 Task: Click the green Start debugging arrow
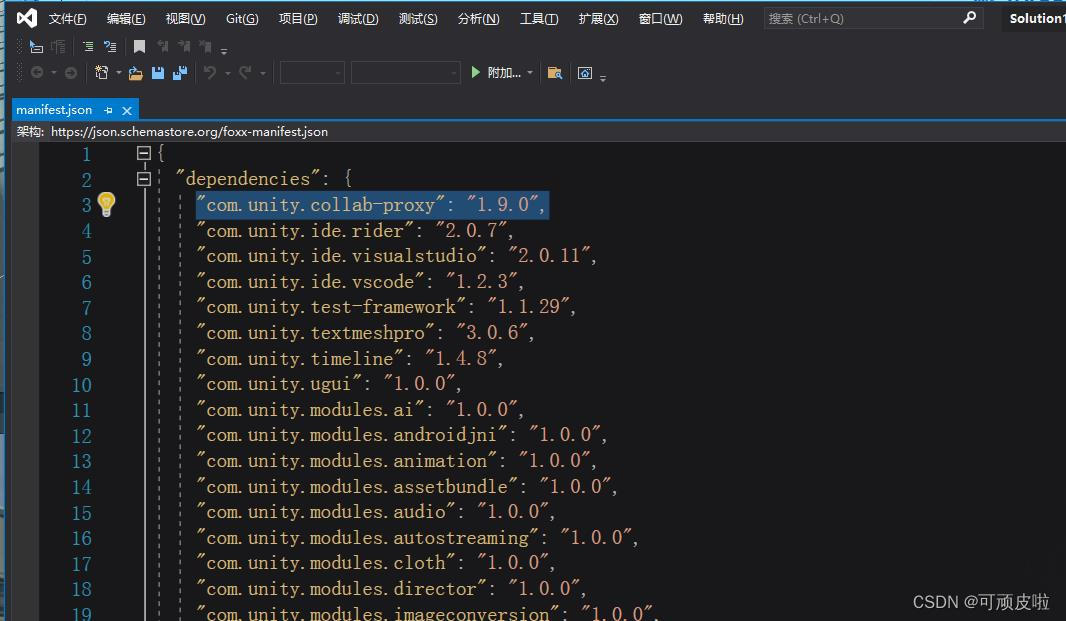pos(477,72)
